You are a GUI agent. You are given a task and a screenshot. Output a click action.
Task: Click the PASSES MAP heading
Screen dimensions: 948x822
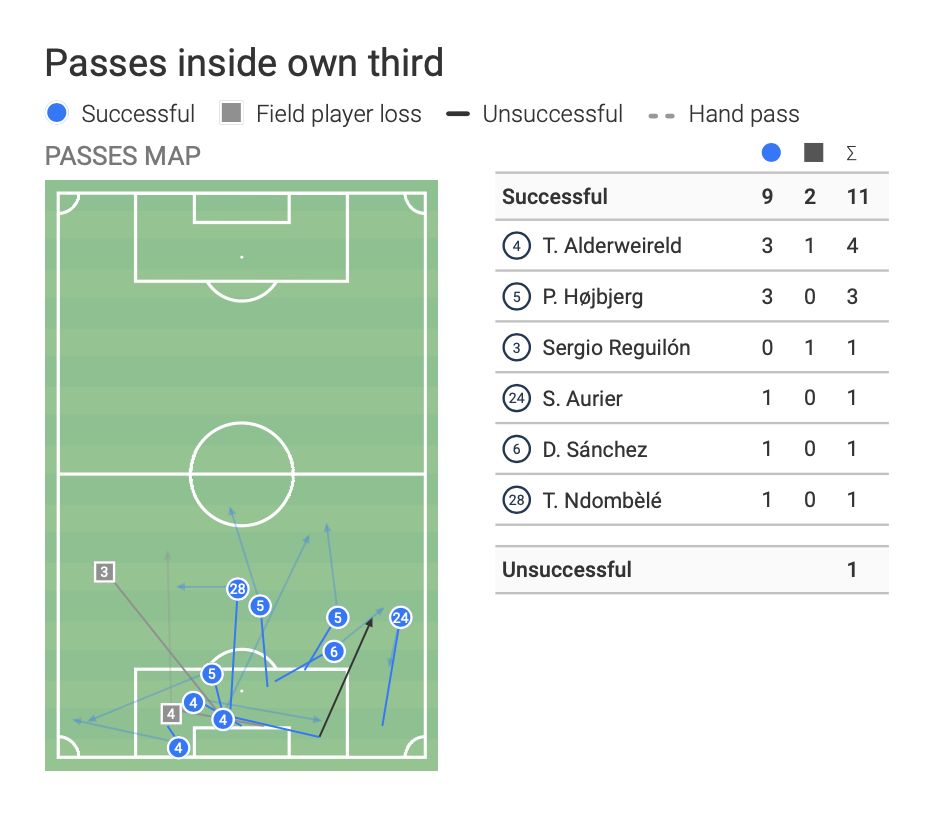pos(123,156)
